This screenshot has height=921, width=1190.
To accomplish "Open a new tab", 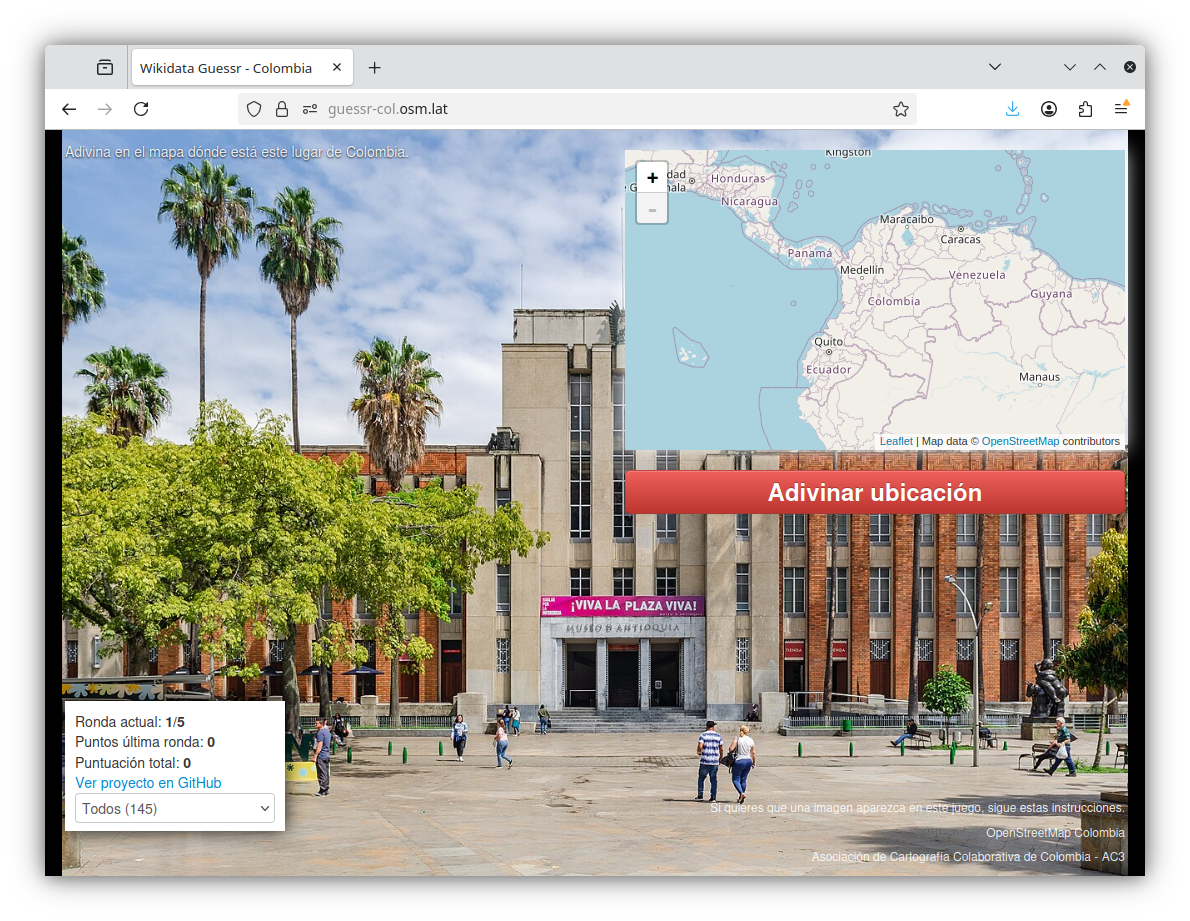I will 374,68.
